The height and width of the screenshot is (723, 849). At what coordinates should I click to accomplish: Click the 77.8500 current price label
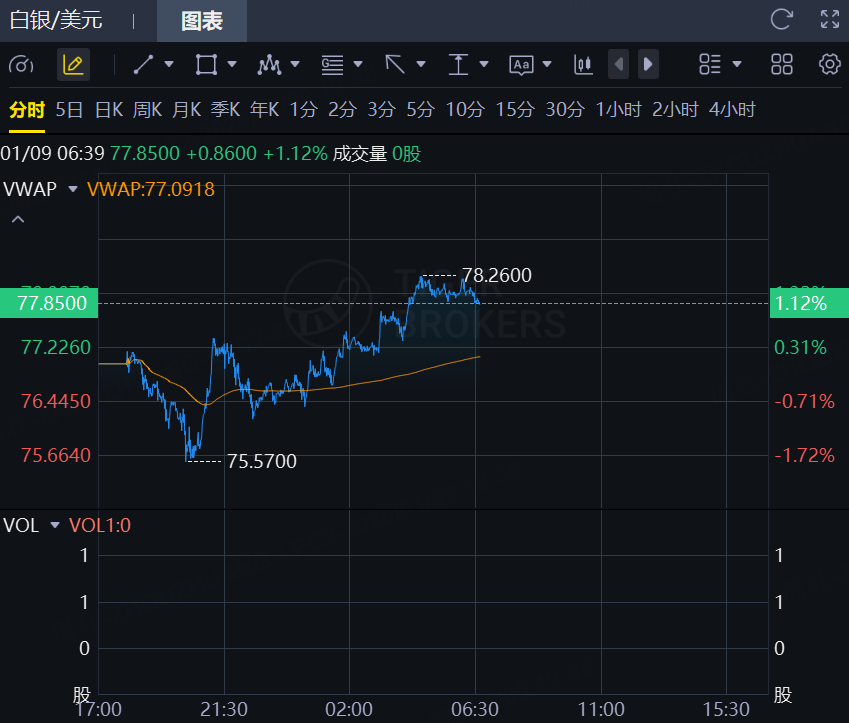[x=49, y=303]
